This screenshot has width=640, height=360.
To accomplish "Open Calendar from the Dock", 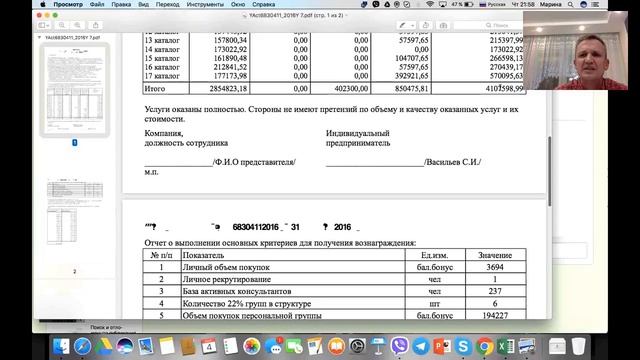I will point(209,347).
